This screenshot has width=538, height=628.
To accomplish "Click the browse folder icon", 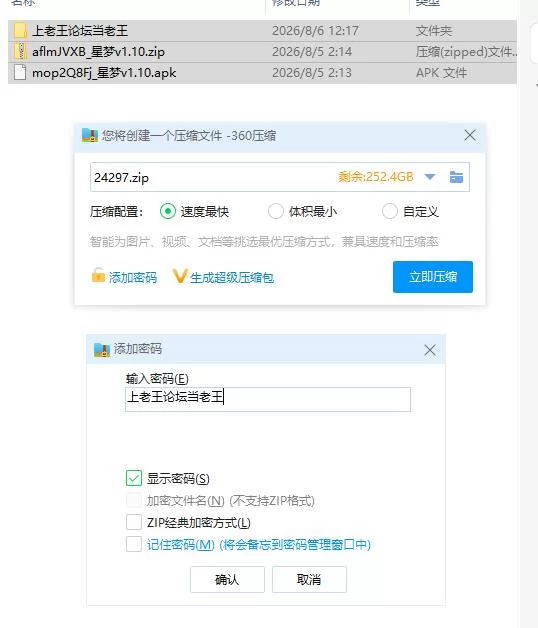I will [x=456, y=177].
